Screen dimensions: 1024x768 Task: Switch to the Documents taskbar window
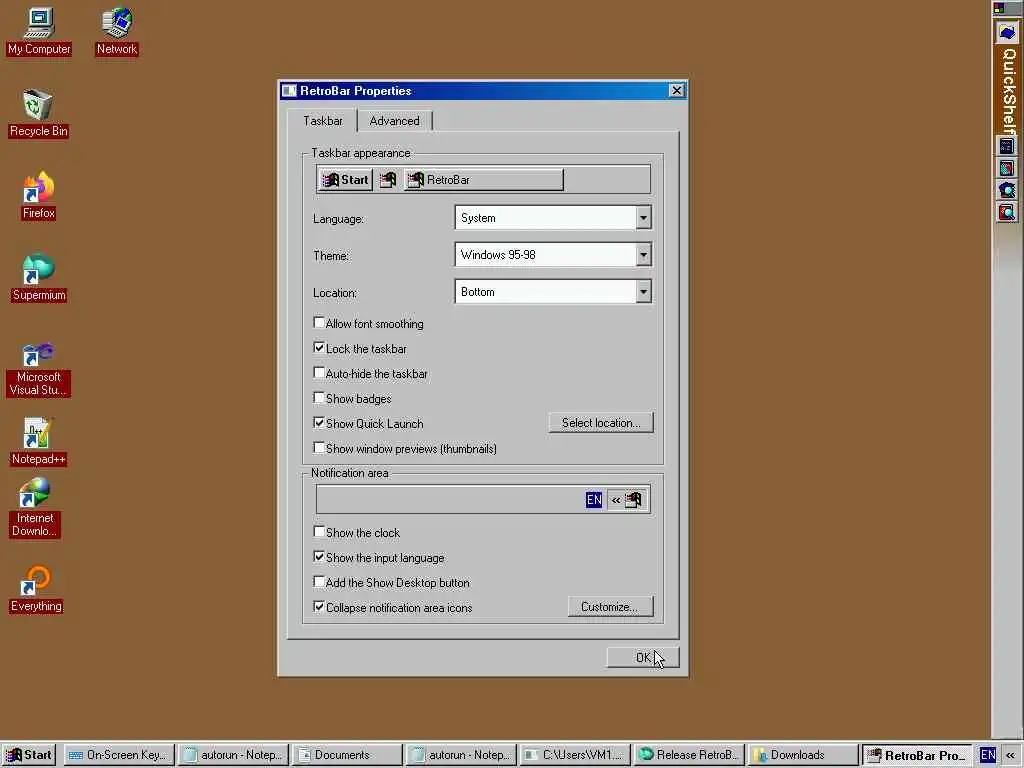pos(347,756)
